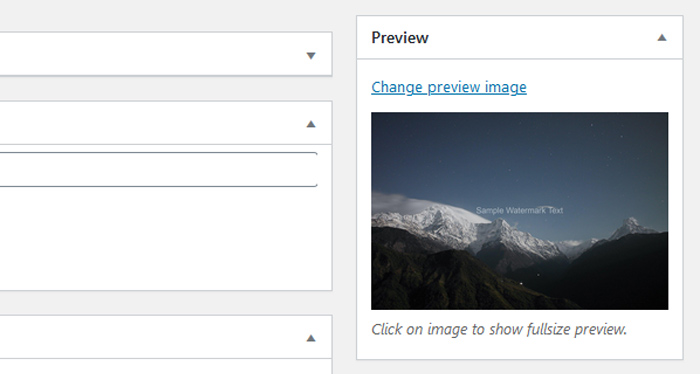
Task: Click empty area below the text field
Action: click(166, 239)
